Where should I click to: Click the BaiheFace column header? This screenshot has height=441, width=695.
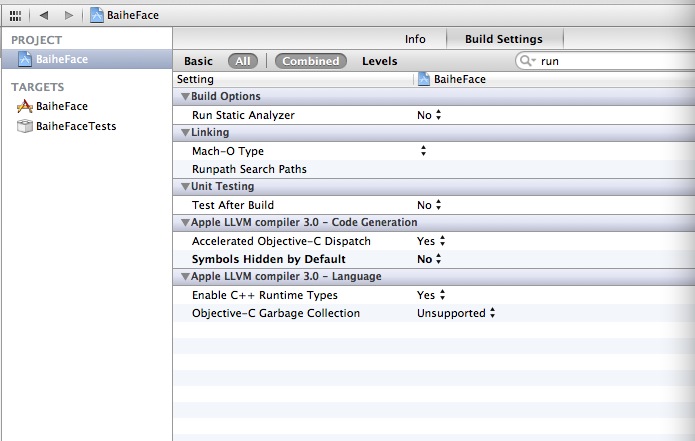pyautogui.click(x=459, y=79)
